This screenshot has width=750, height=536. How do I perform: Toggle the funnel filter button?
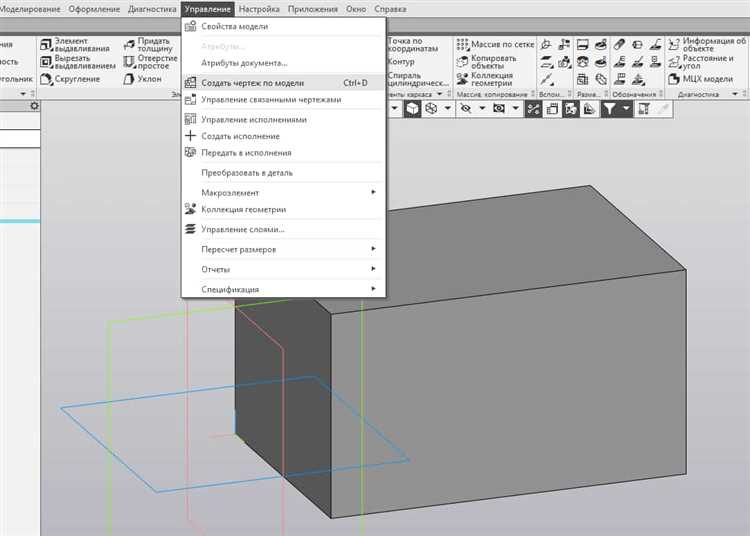(608, 109)
